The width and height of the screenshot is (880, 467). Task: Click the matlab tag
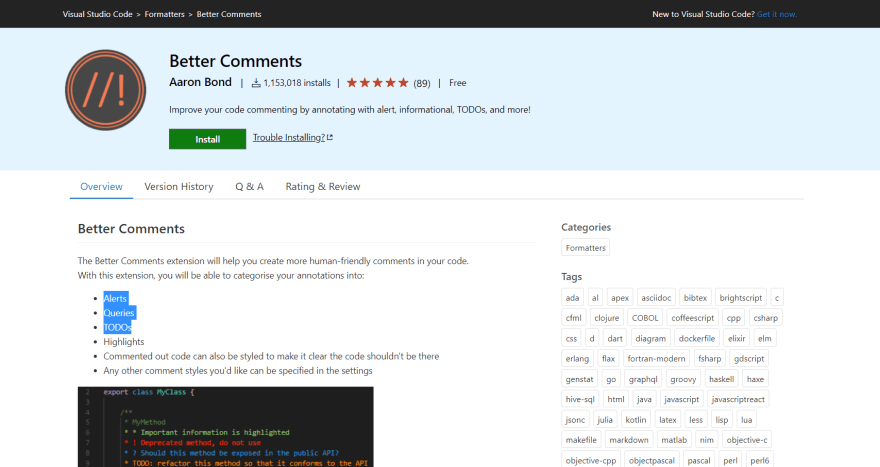[674, 440]
